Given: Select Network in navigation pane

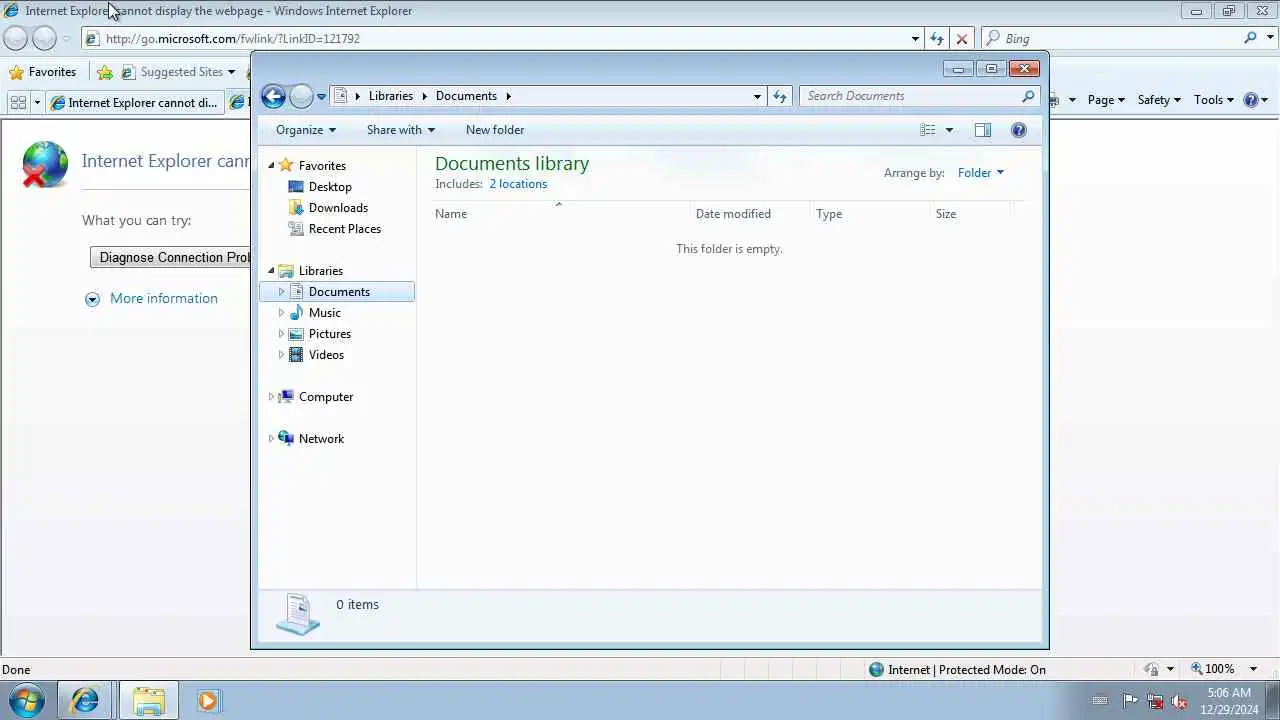Looking at the screenshot, I should [321, 439].
